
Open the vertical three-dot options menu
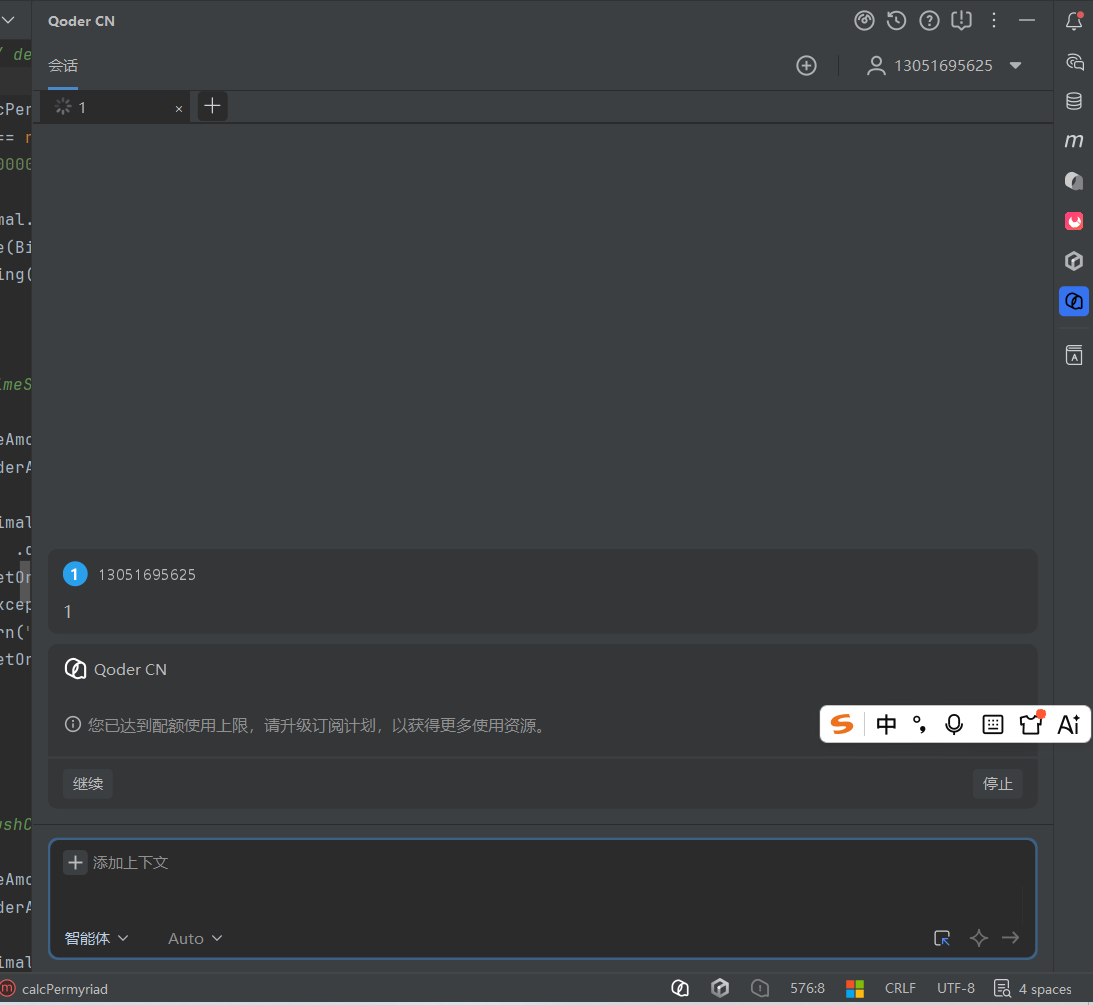[x=994, y=21]
